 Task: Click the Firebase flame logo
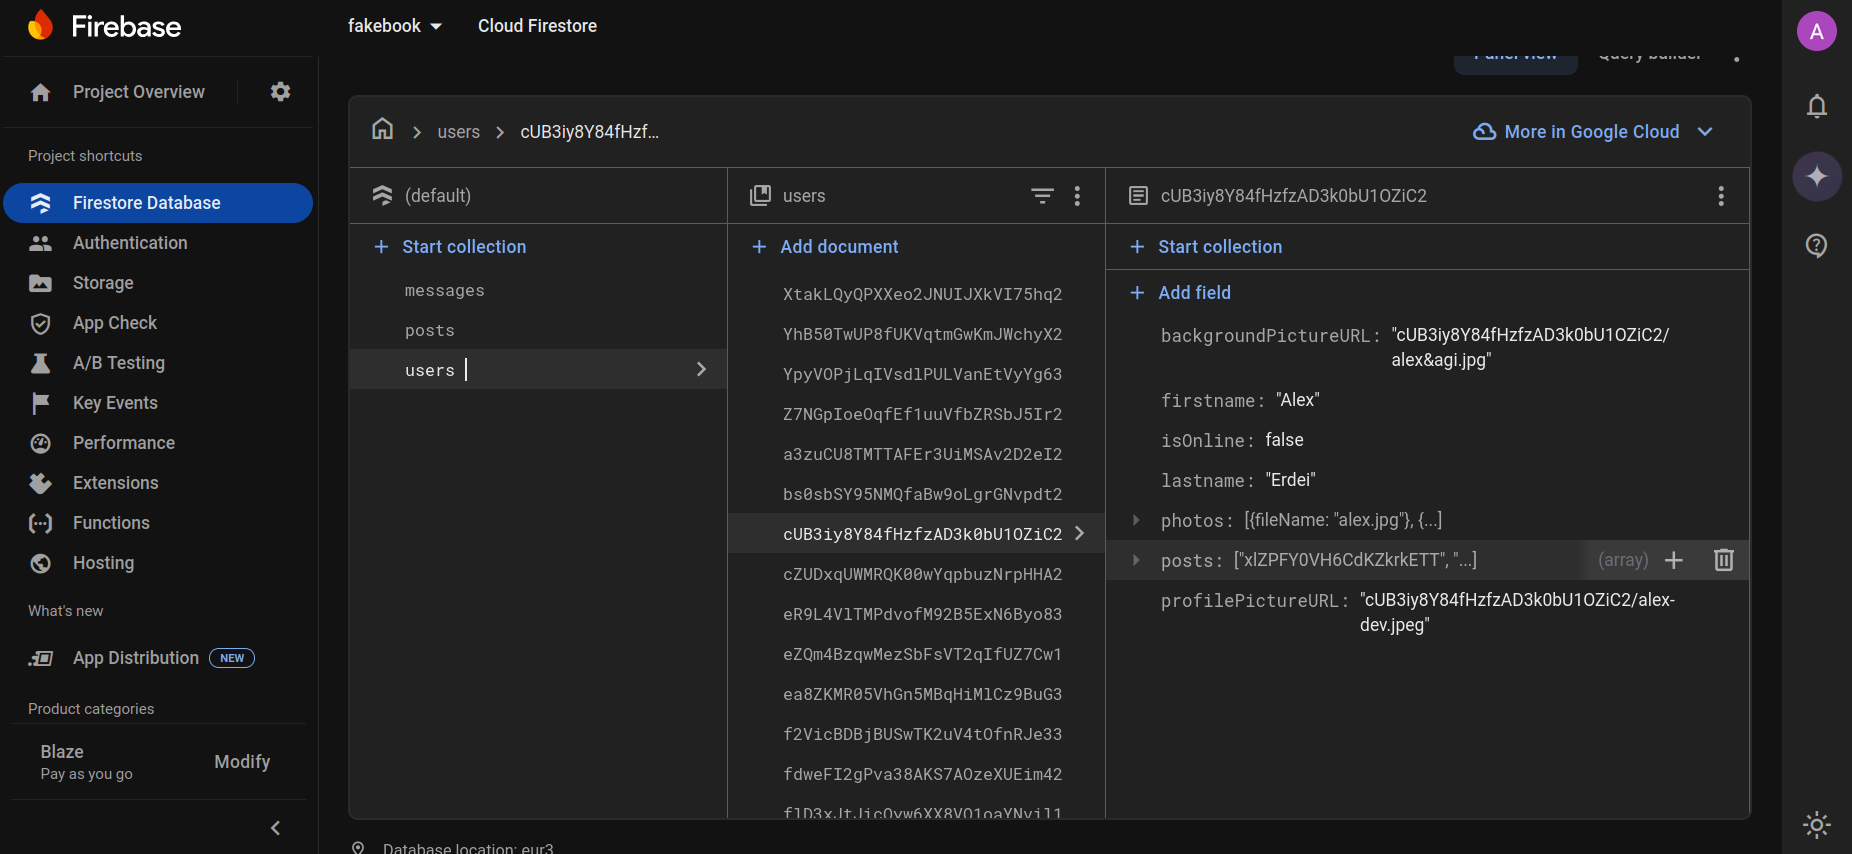tap(40, 25)
